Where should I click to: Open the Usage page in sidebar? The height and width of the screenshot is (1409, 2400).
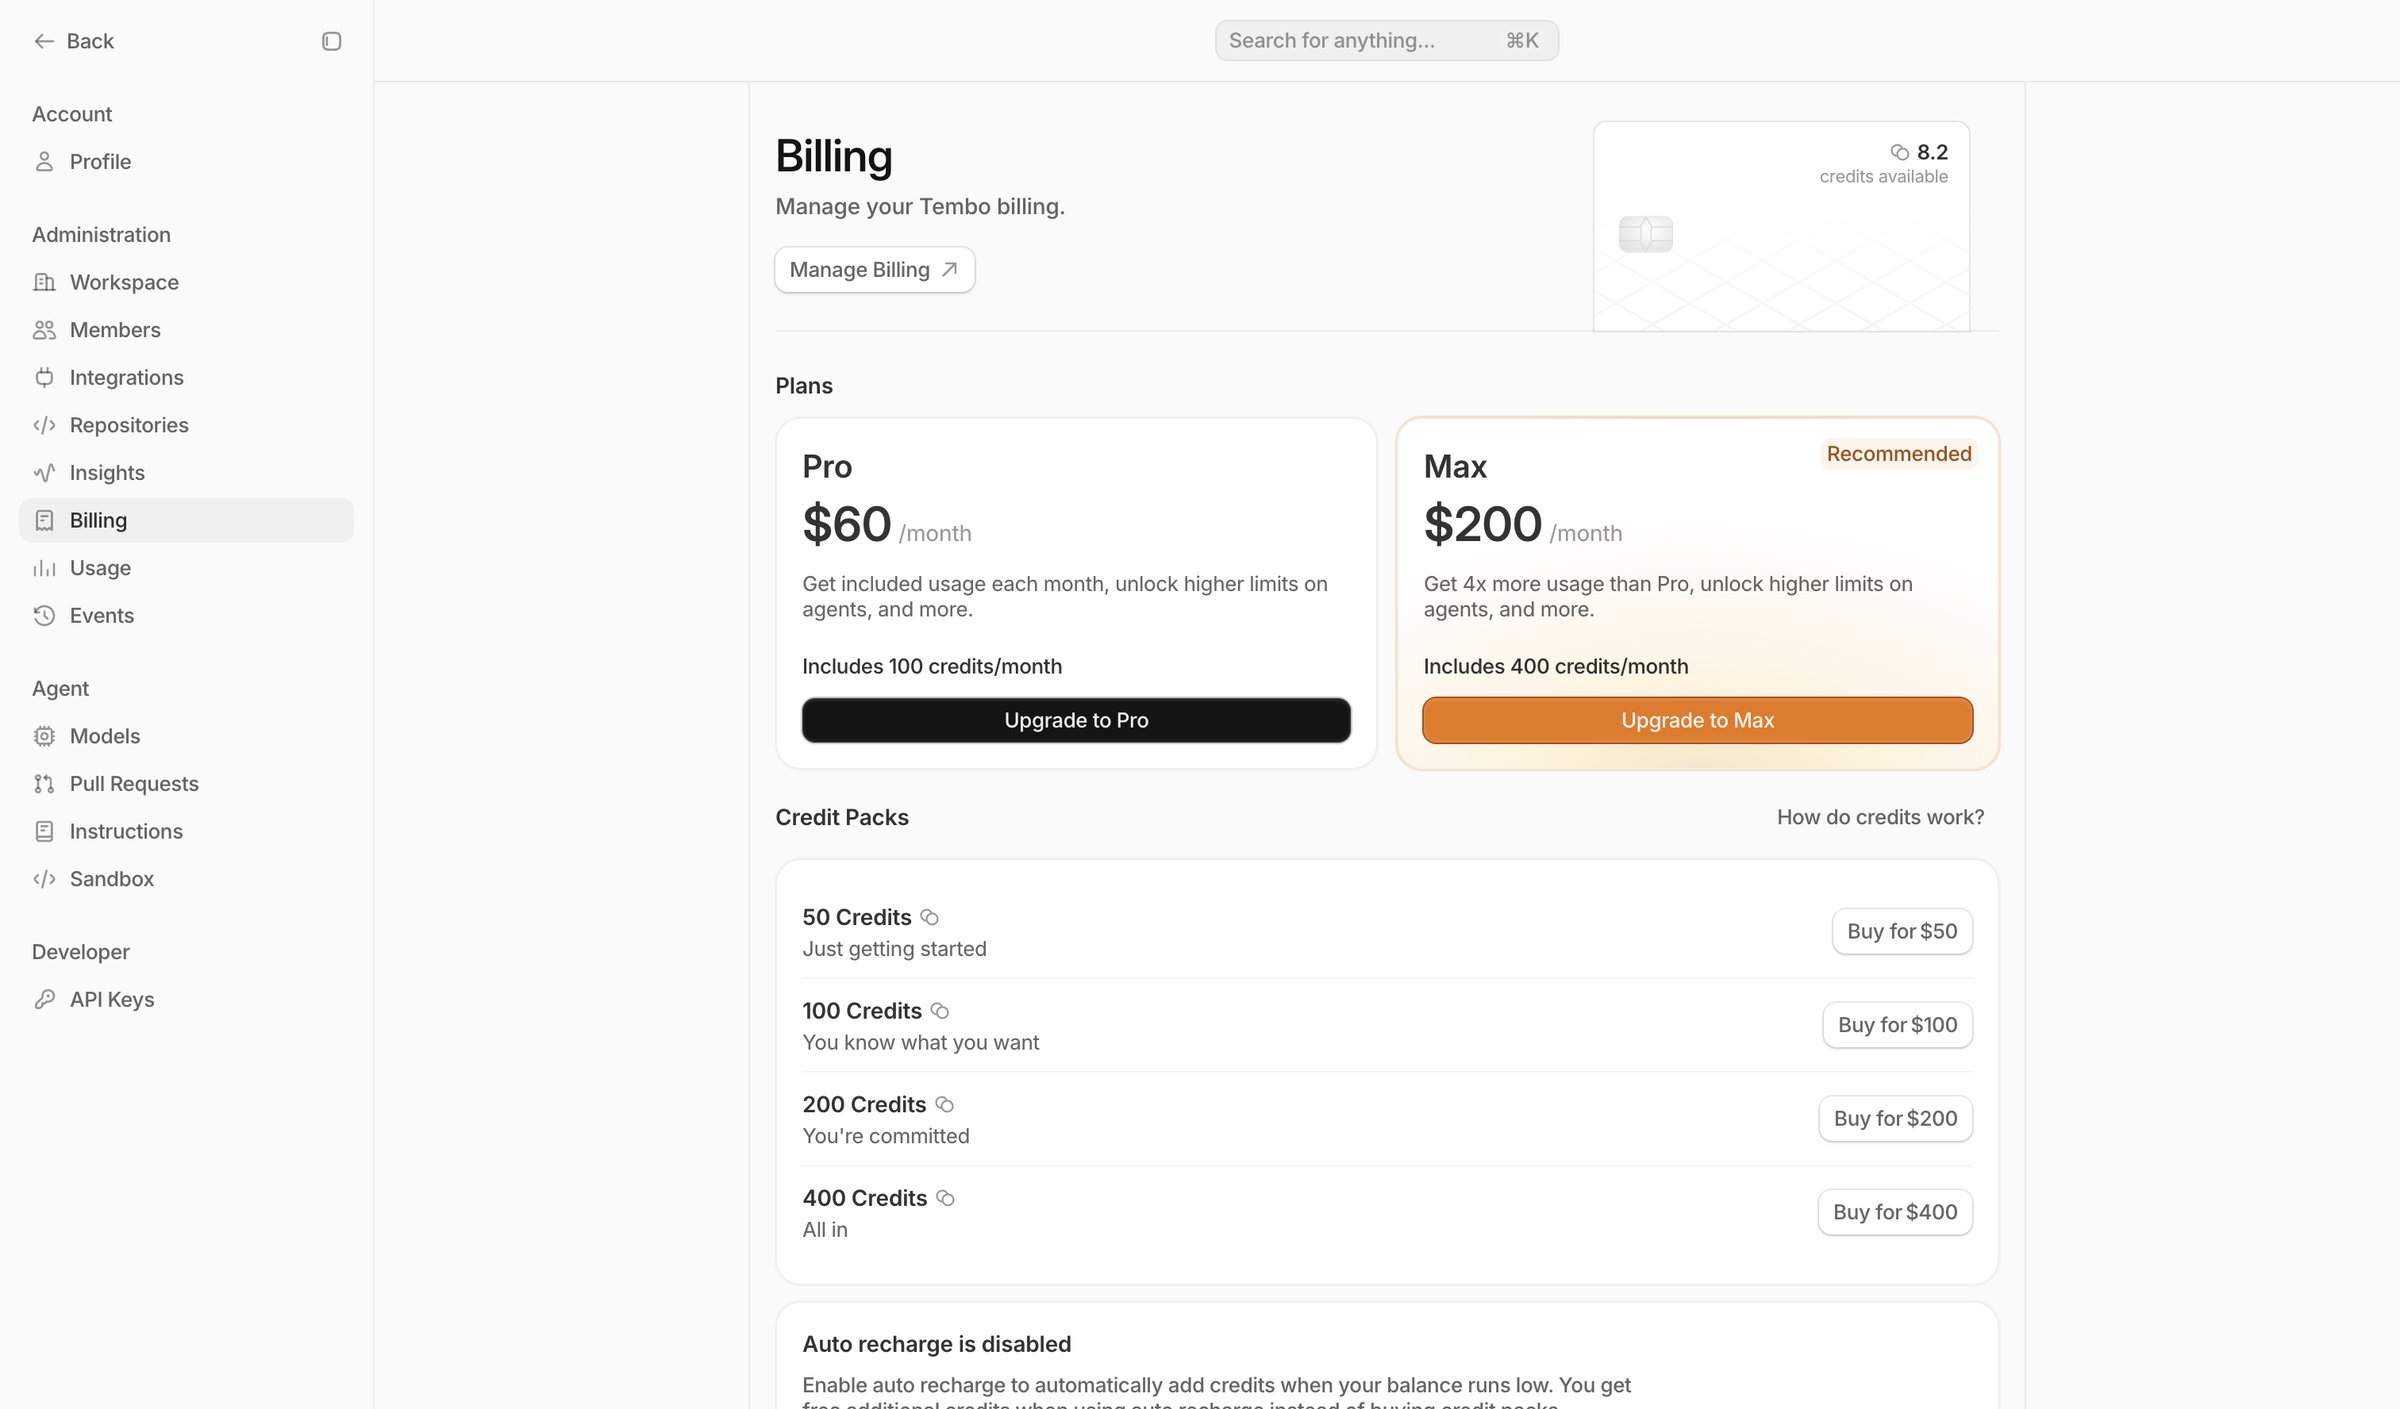pos(186,568)
